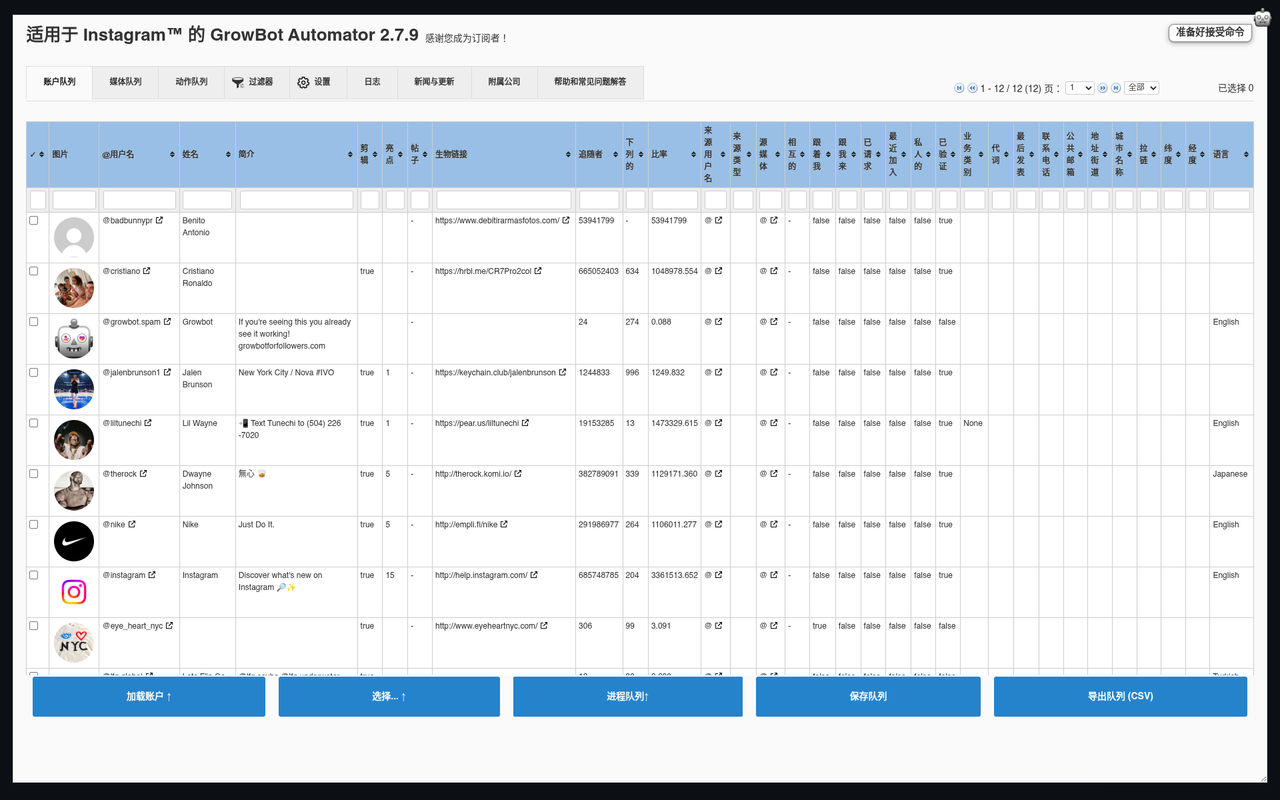Sort by the 姓名 column header
The image size is (1280, 800).
pos(208,155)
